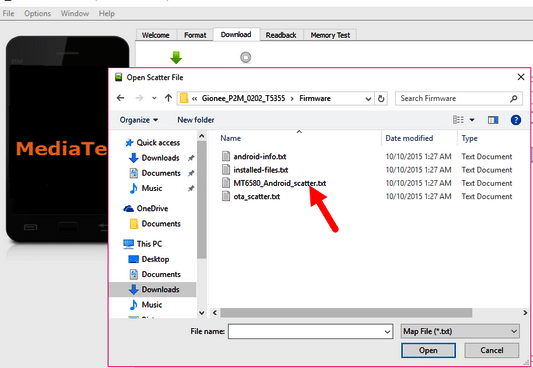This screenshot has height=368, width=533.
Task: Open the Options menu
Action: 37,14
